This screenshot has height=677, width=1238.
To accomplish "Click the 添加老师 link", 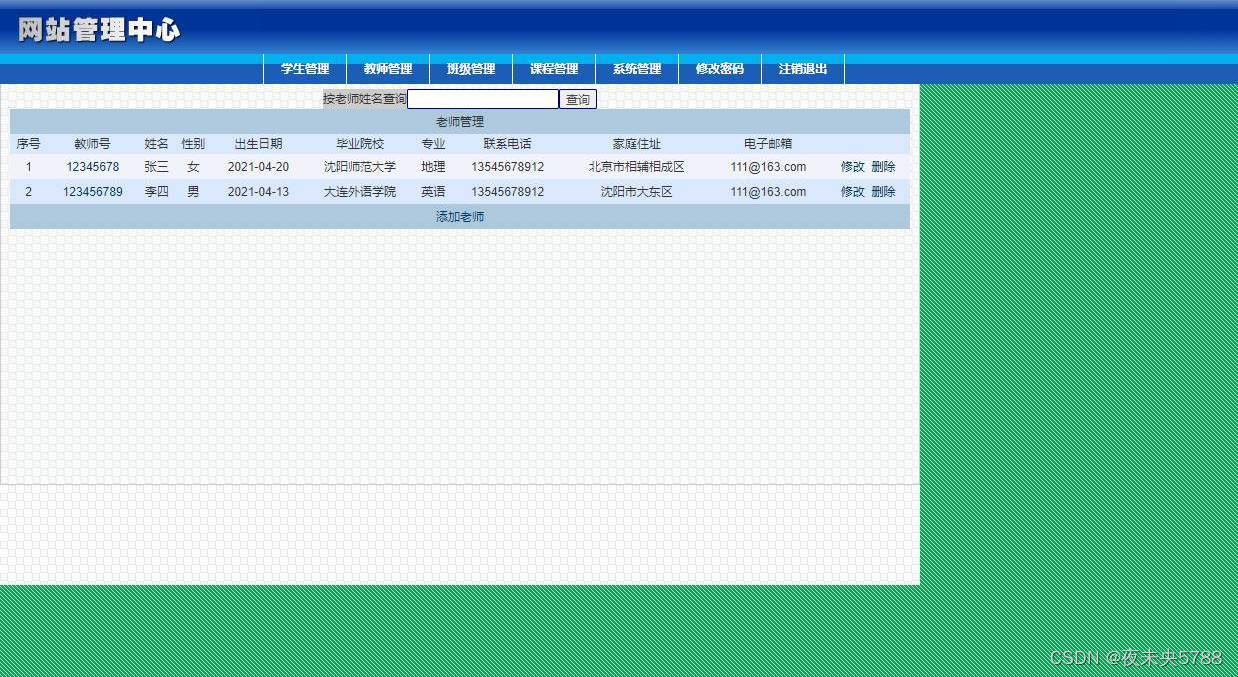I will click(x=460, y=217).
